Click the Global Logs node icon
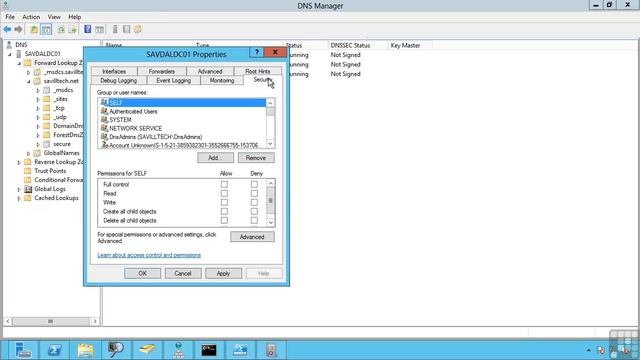This screenshot has height=360, width=640. 28,189
